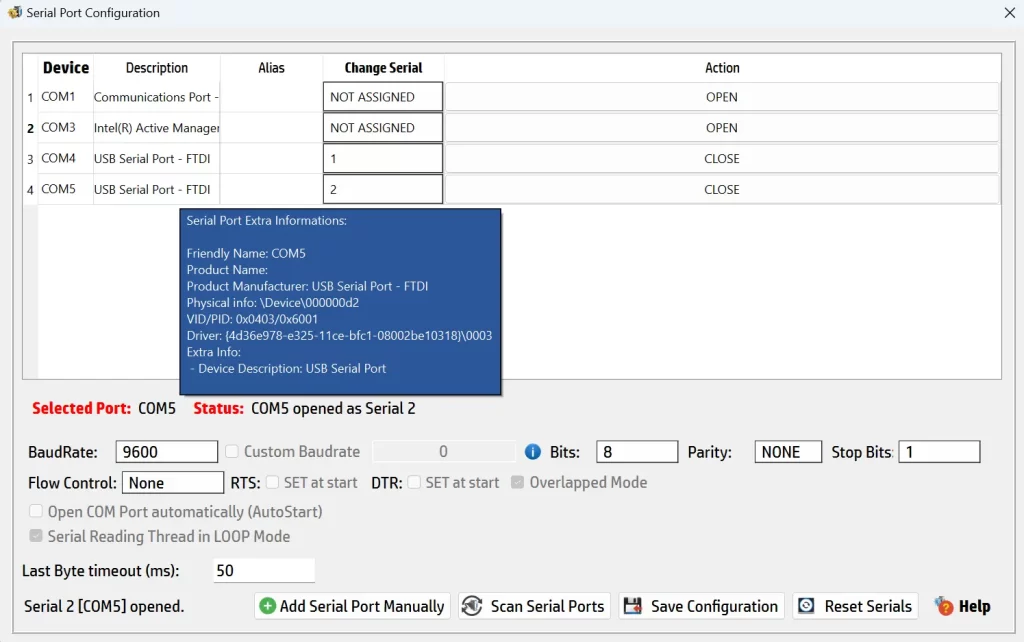Viewport: 1024px width, 642px height.
Task: Click CLOSE action for COM4
Action: coord(722,158)
